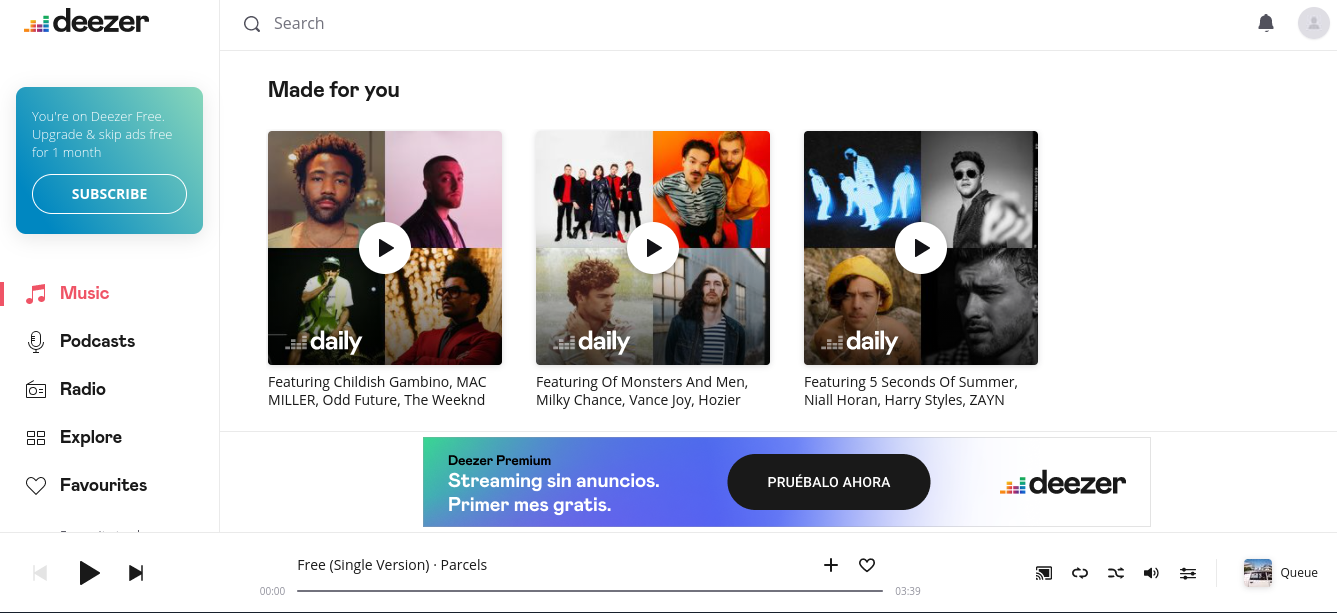Click the main play button in player
Viewport: 1337px width, 613px height.
click(89, 573)
